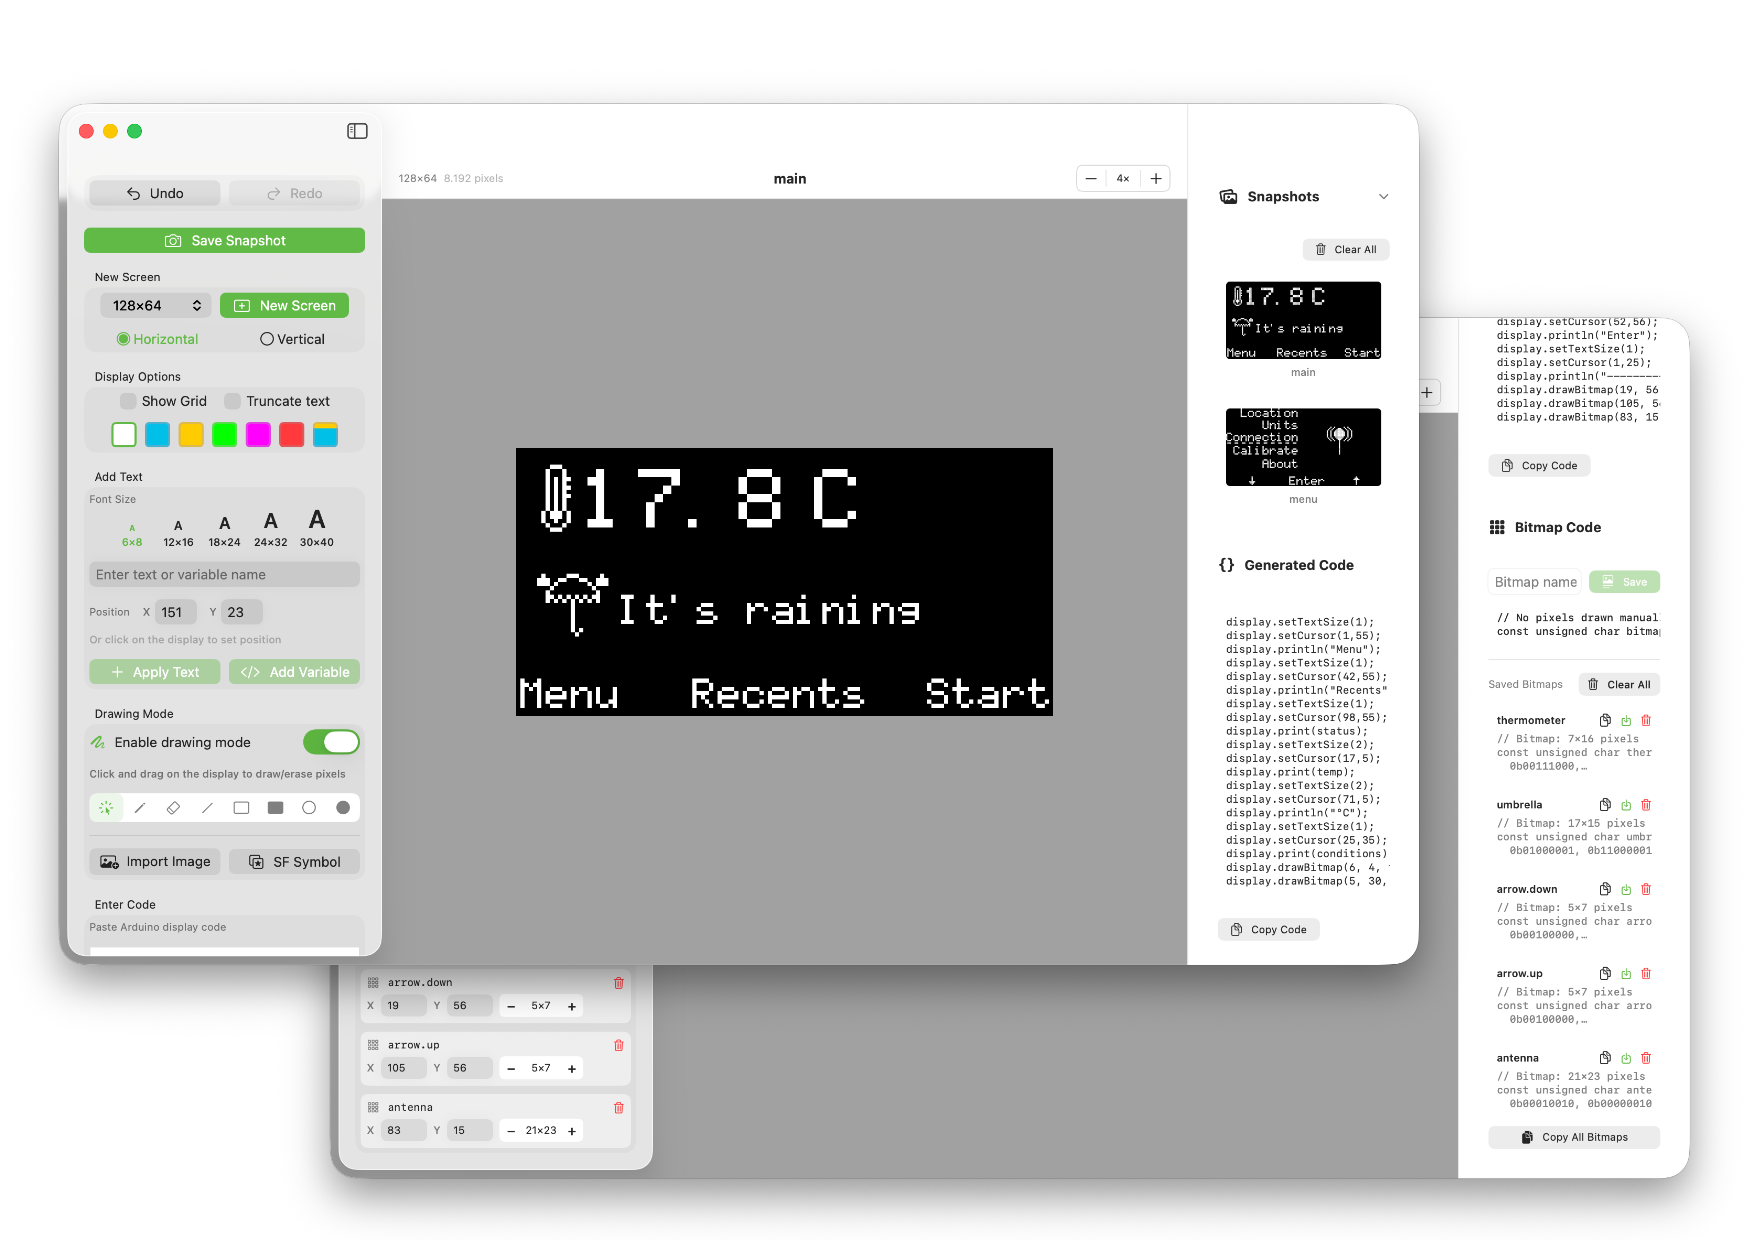Select the filled rectangle drawing tool
Image resolution: width=1748 pixels, height=1240 pixels.
click(x=275, y=808)
